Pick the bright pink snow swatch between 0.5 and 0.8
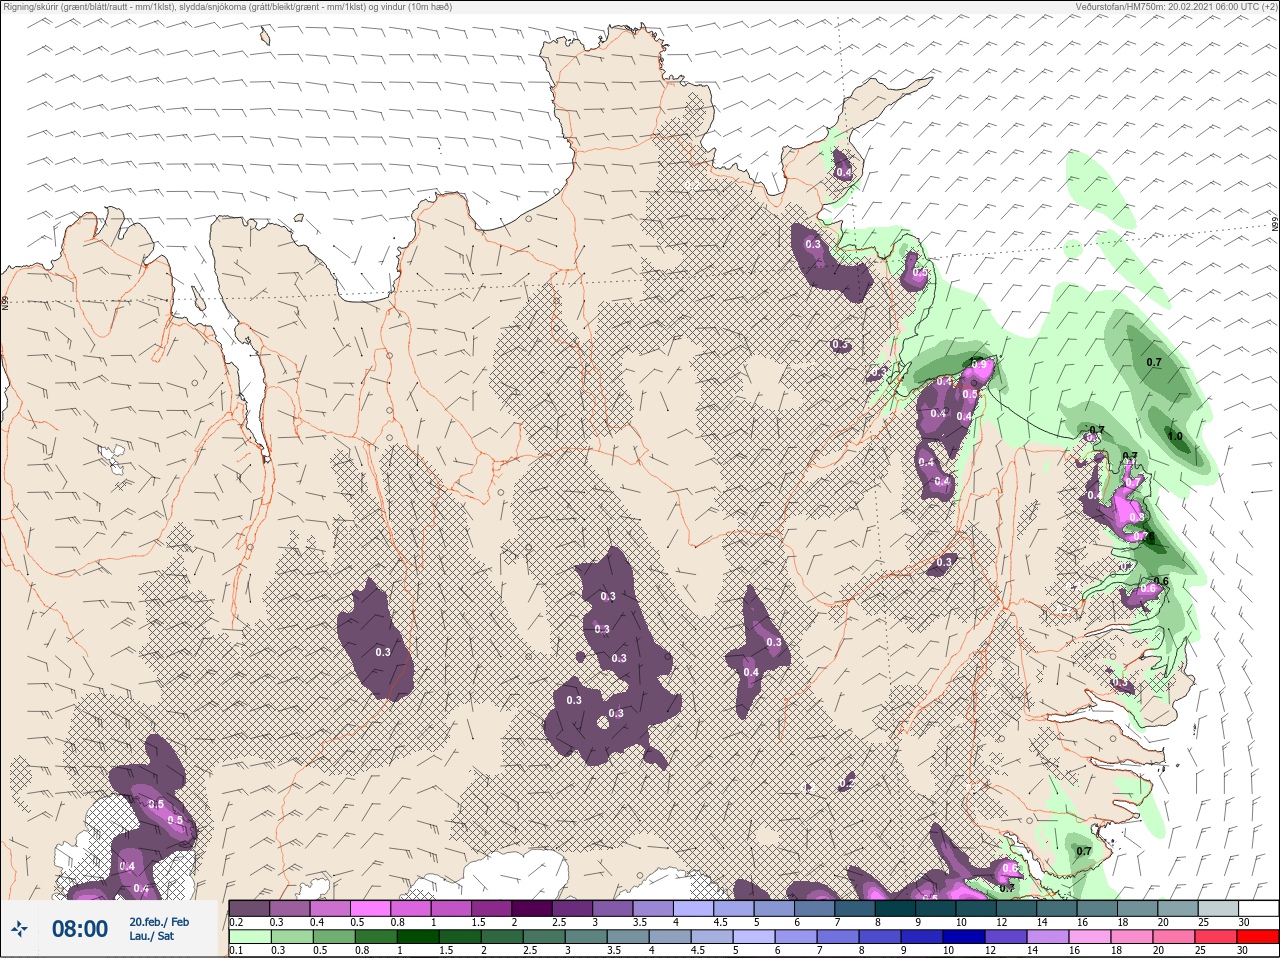This screenshot has width=1280, height=958. [371, 908]
